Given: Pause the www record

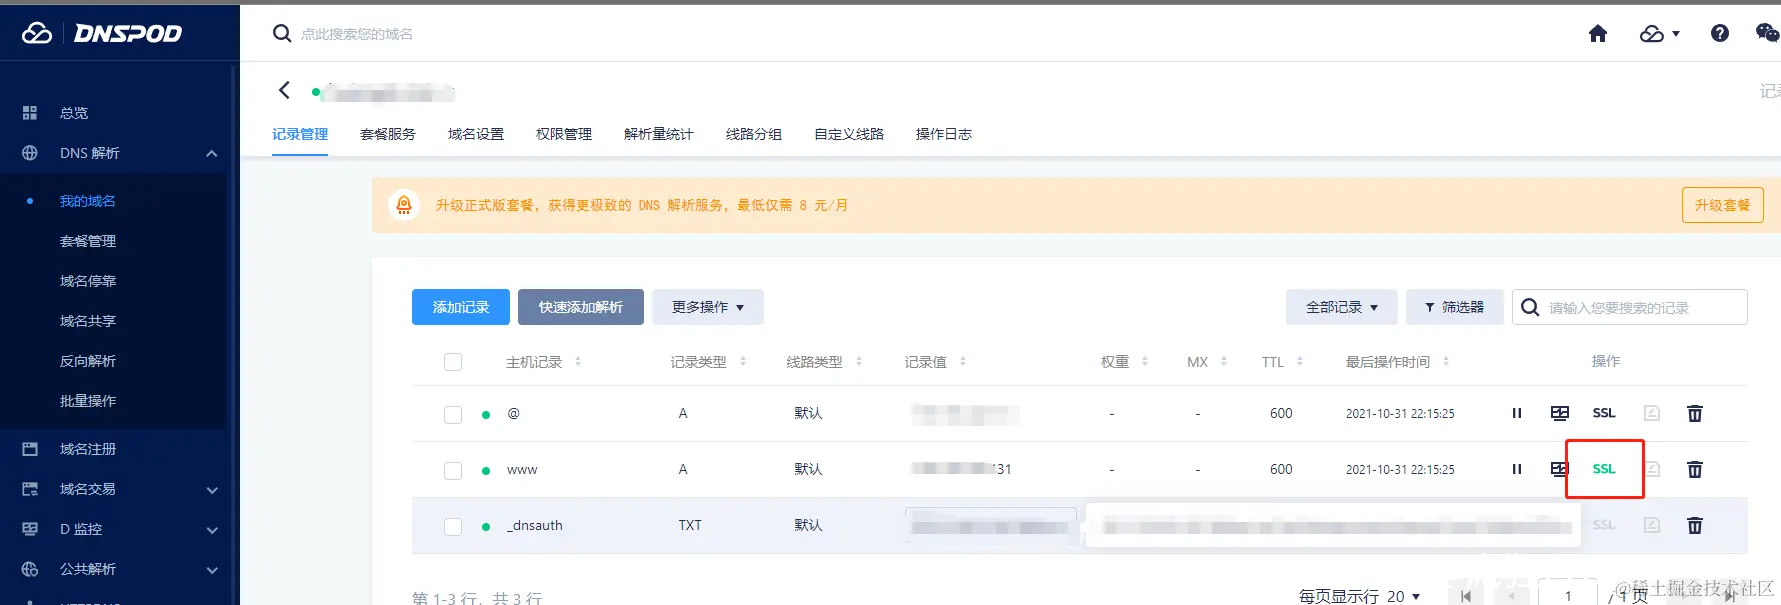Looking at the screenshot, I should (x=1517, y=469).
